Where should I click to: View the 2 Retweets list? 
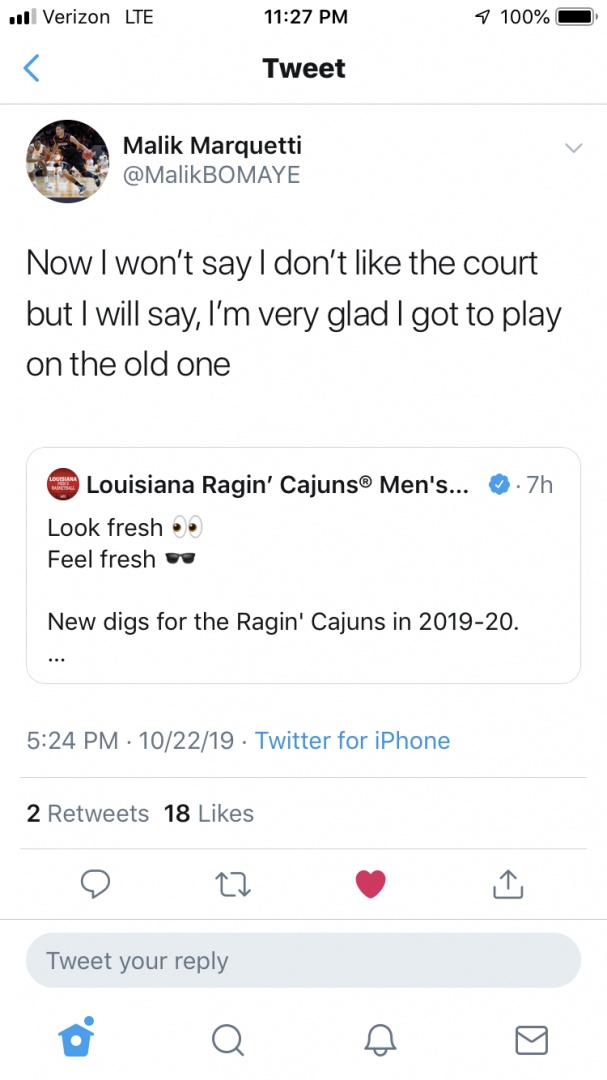click(x=88, y=814)
